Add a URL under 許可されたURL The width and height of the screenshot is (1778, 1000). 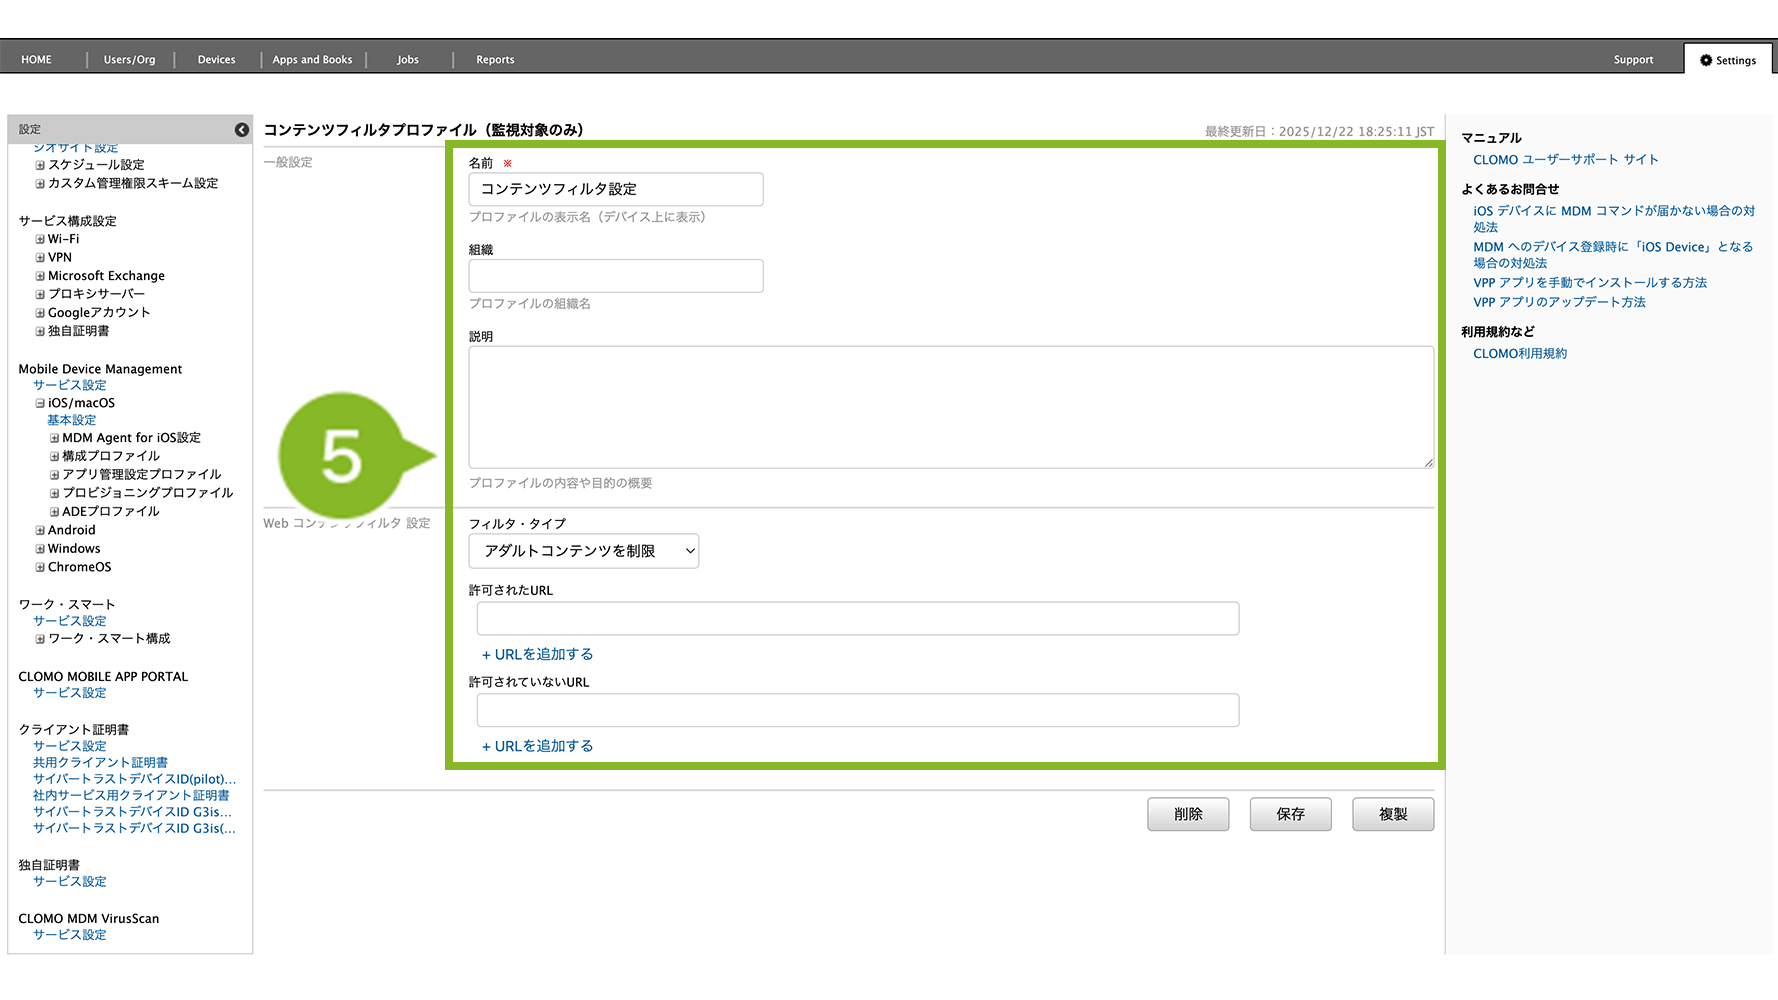click(x=538, y=654)
